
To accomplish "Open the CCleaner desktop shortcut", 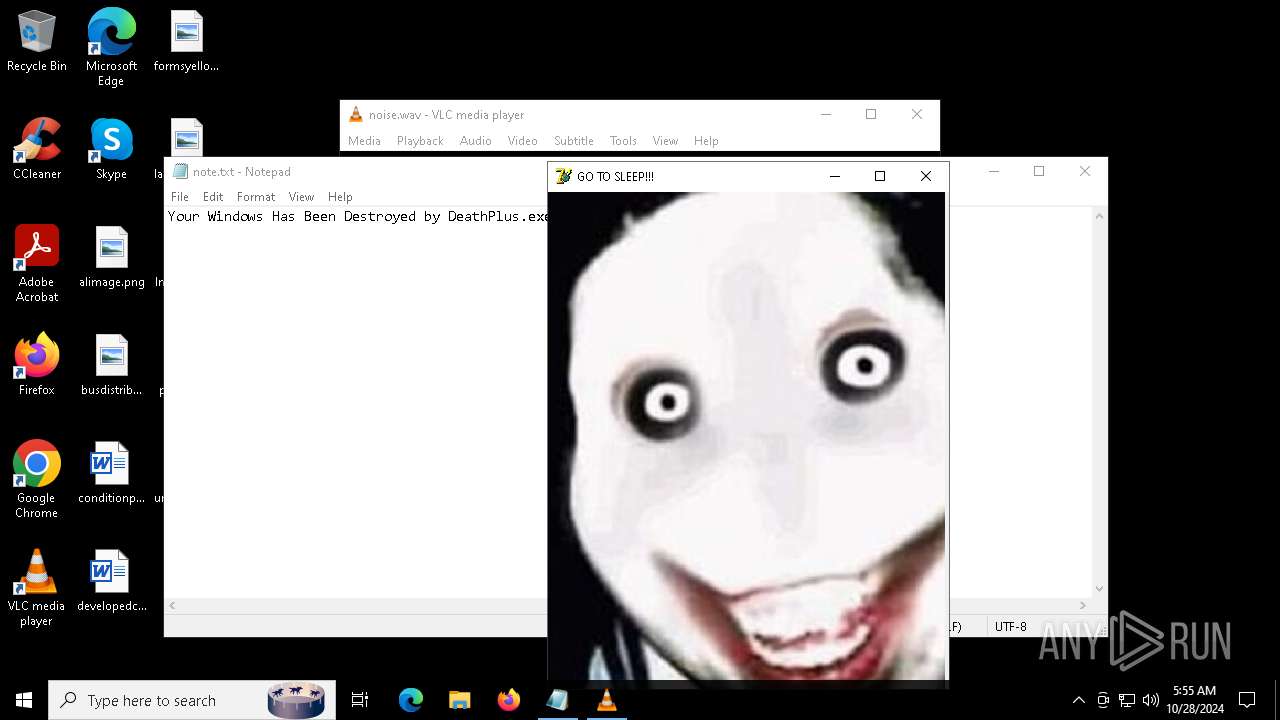I will [x=37, y=150].
